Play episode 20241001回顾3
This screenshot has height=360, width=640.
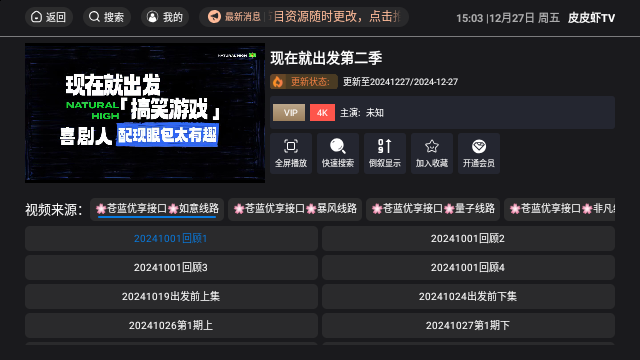pyautogui.click(x=171, y=267)
